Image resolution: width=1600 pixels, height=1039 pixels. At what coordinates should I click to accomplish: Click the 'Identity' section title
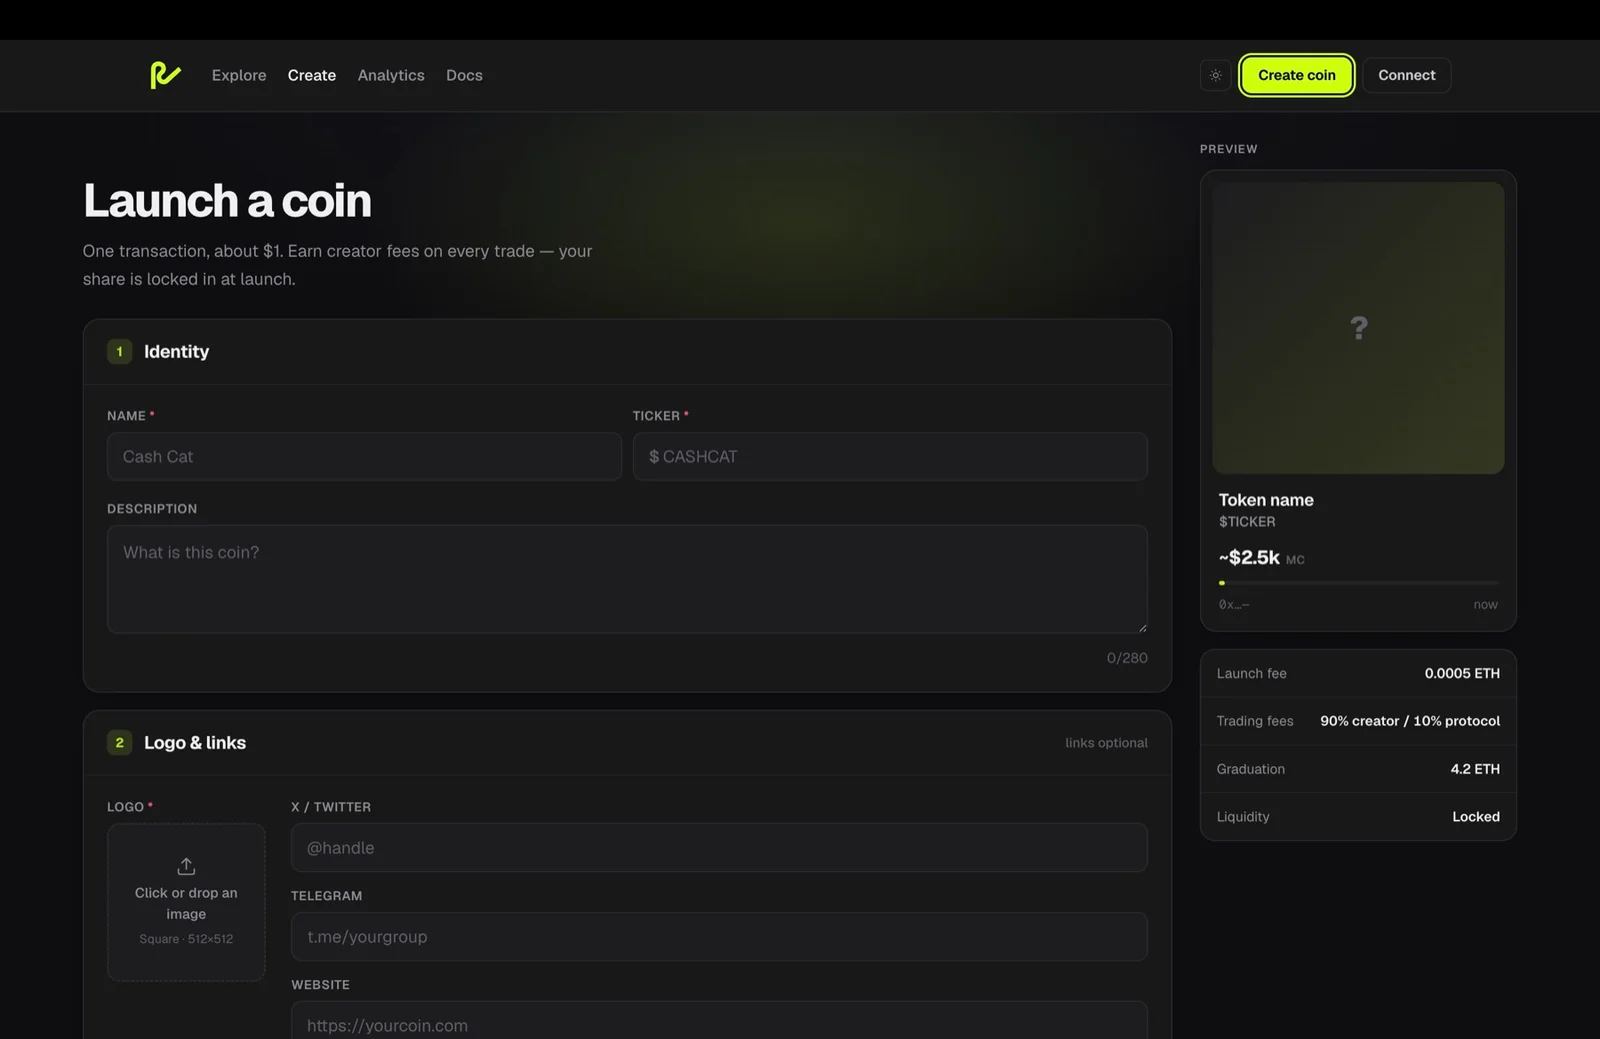[176, 351]
